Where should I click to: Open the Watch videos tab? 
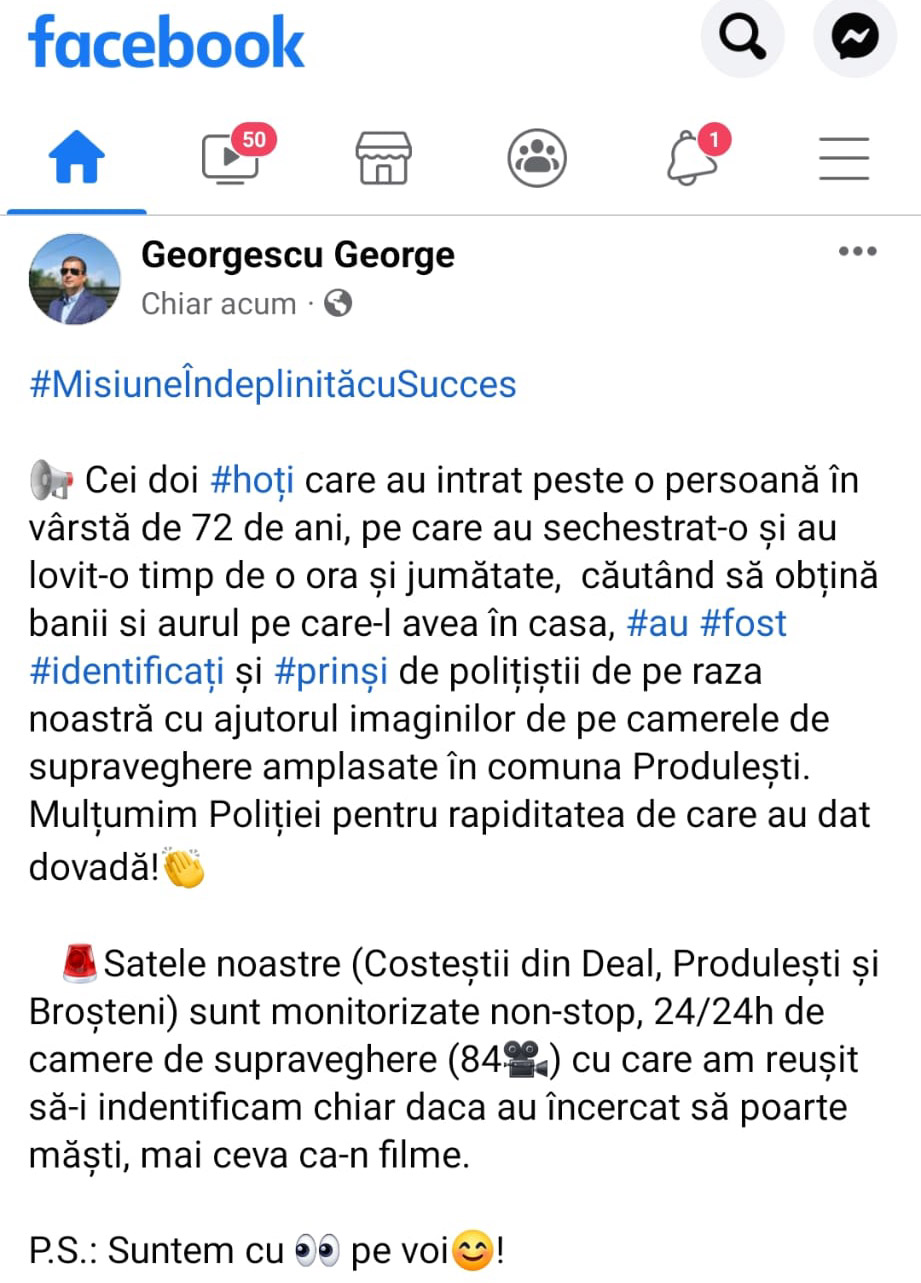(x=231, y=158)
